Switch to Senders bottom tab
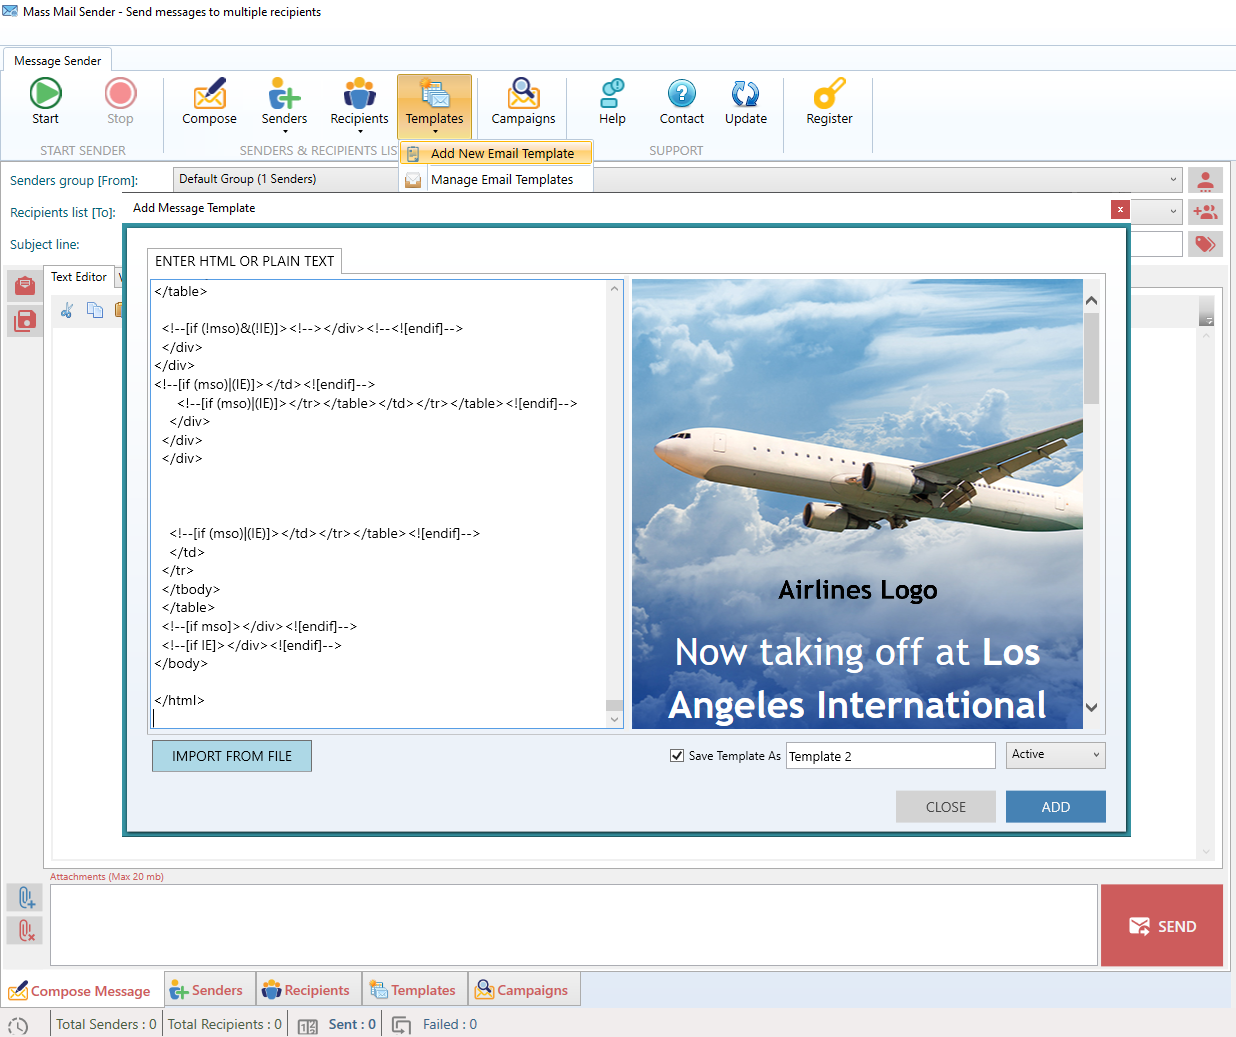 [207, 990]
